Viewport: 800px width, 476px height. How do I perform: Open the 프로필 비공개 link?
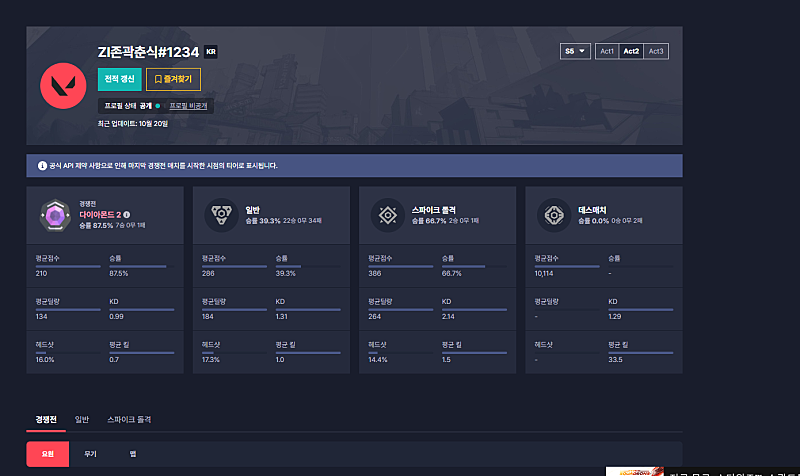pos(188,106)
